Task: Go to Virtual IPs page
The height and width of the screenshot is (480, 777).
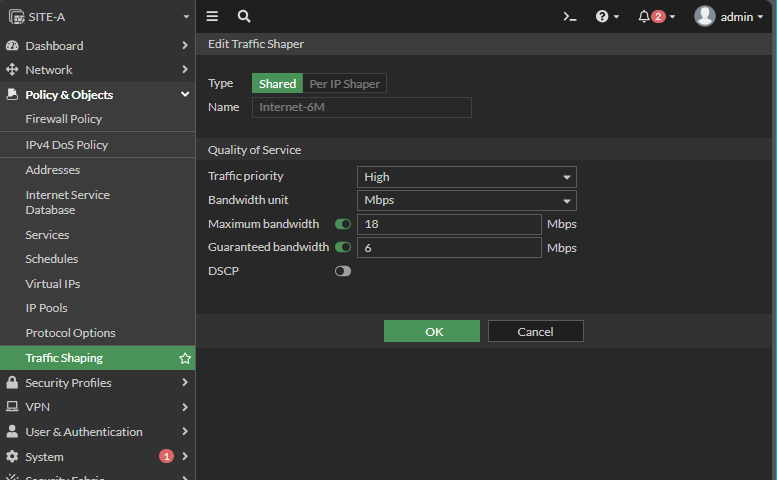Action: (52, 284)
